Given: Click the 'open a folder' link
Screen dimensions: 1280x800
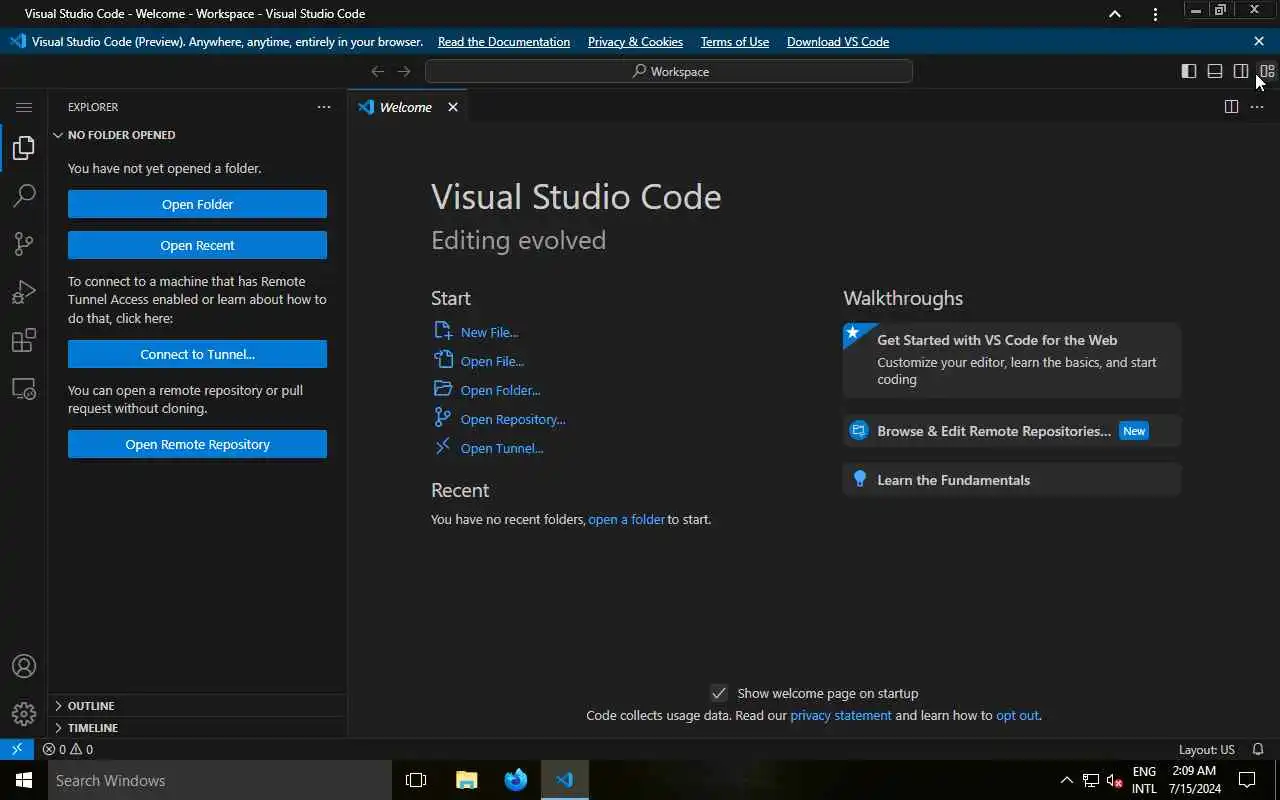Looking at the screenshot, I should [626, 519].
